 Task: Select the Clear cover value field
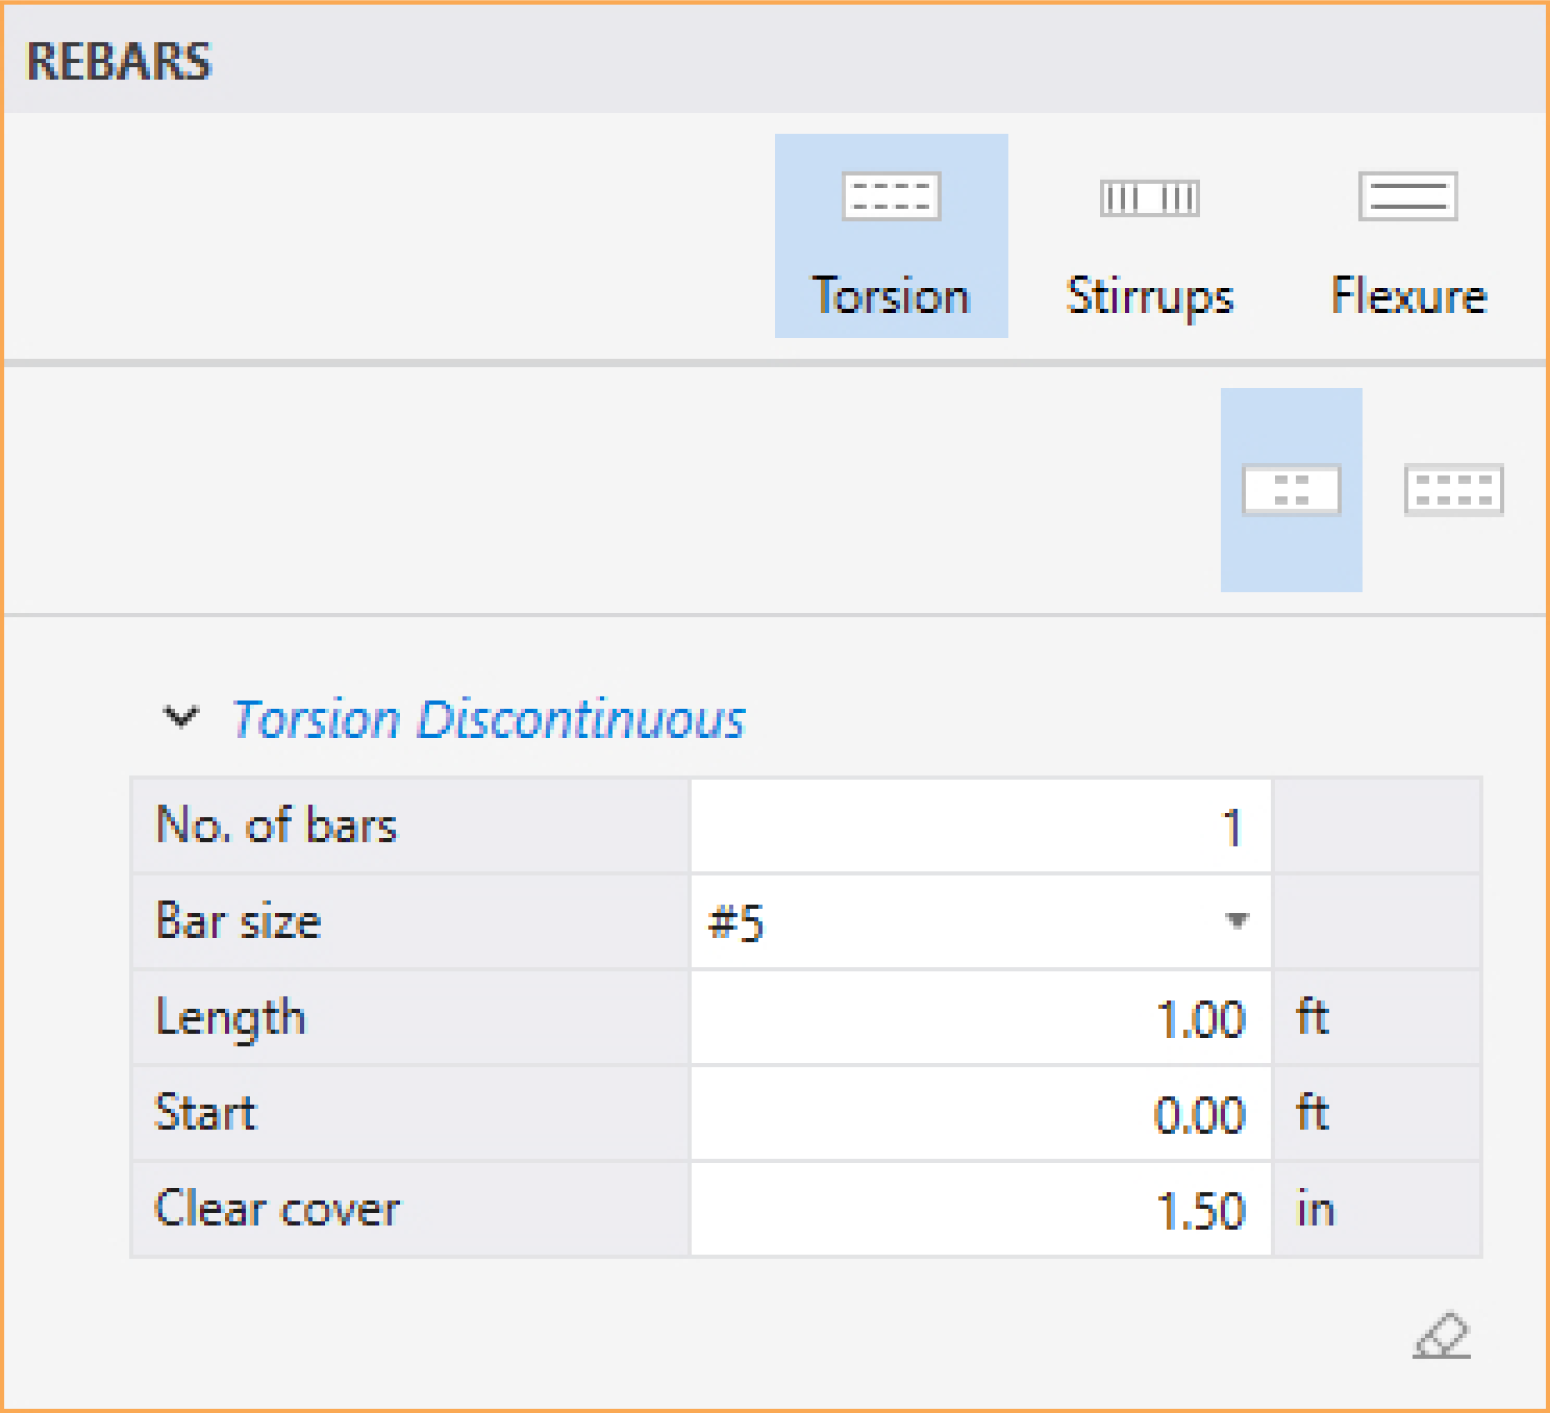[980, 1210]
